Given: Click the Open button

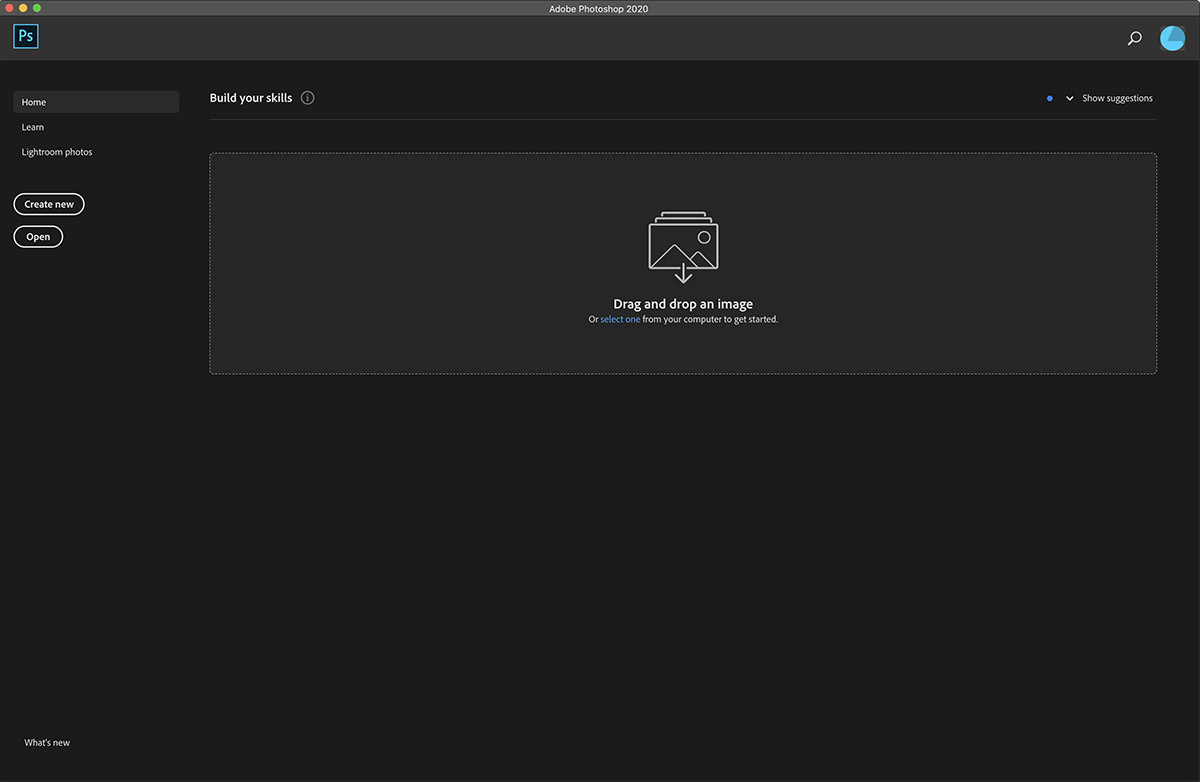Looking at the screenshot, I should 38,237.
